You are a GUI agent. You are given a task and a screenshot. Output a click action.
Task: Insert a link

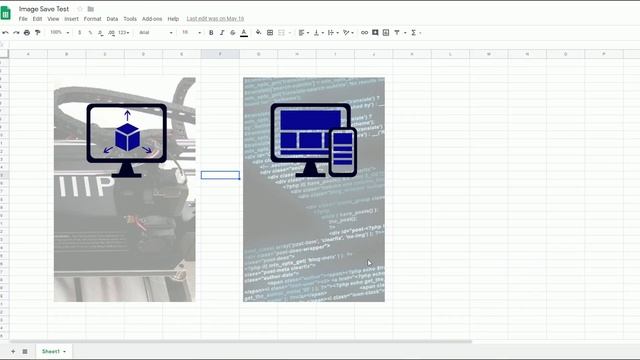click(364, 33)
